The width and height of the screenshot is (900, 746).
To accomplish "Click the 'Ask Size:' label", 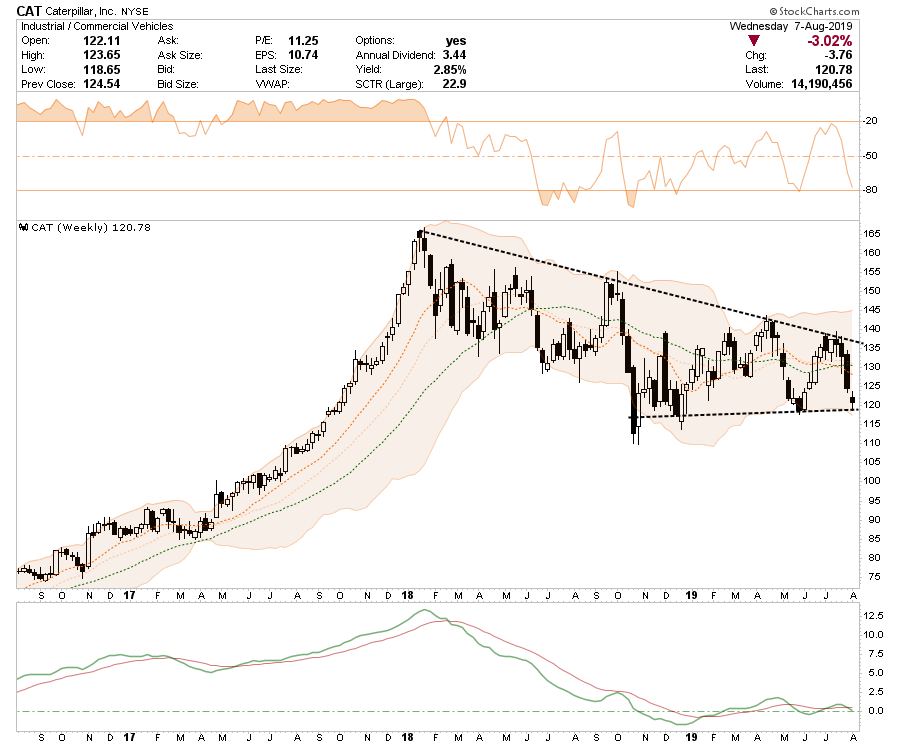I will pos(180,55).
